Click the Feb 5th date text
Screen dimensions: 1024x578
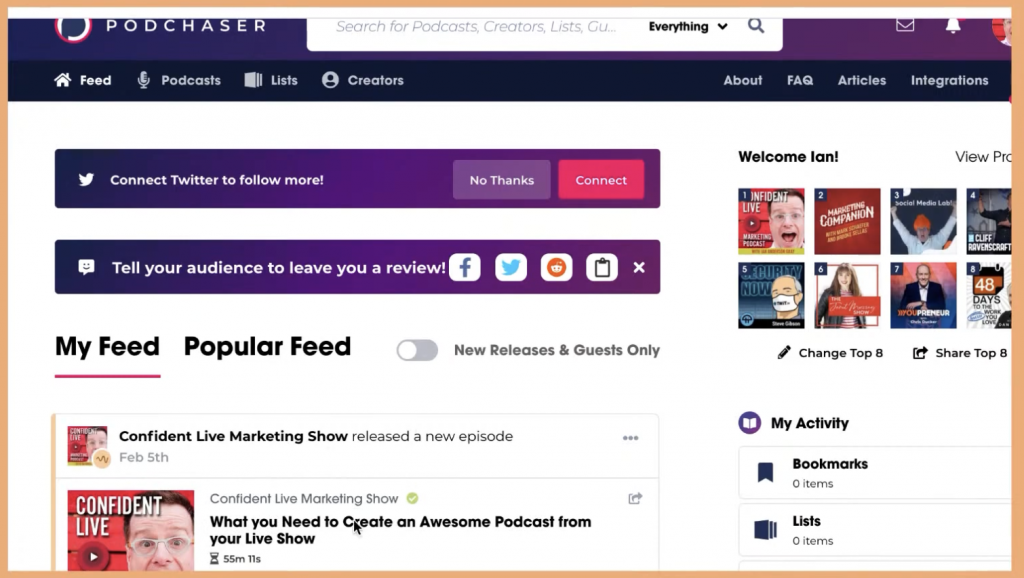point(144,457)
